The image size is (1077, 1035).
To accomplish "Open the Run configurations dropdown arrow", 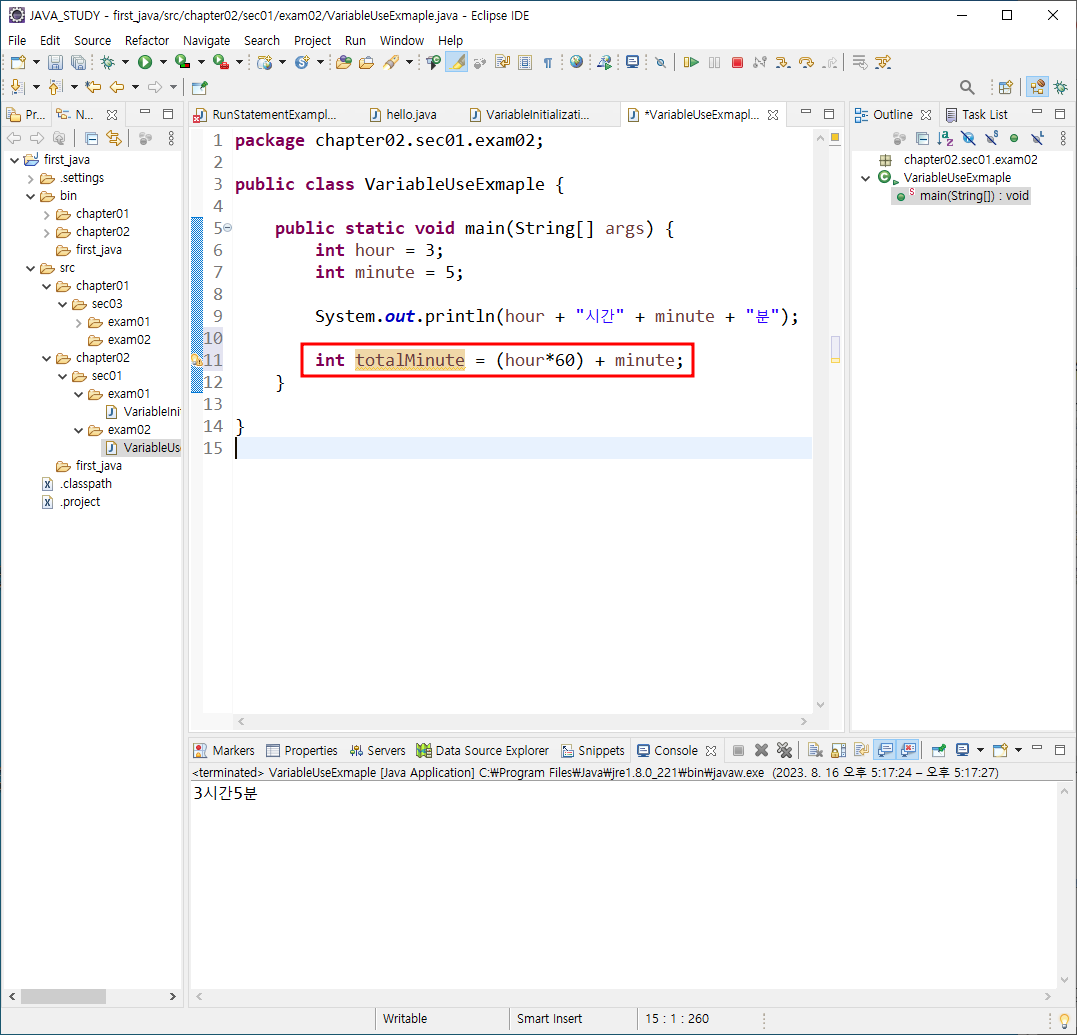I will [163, 62].
